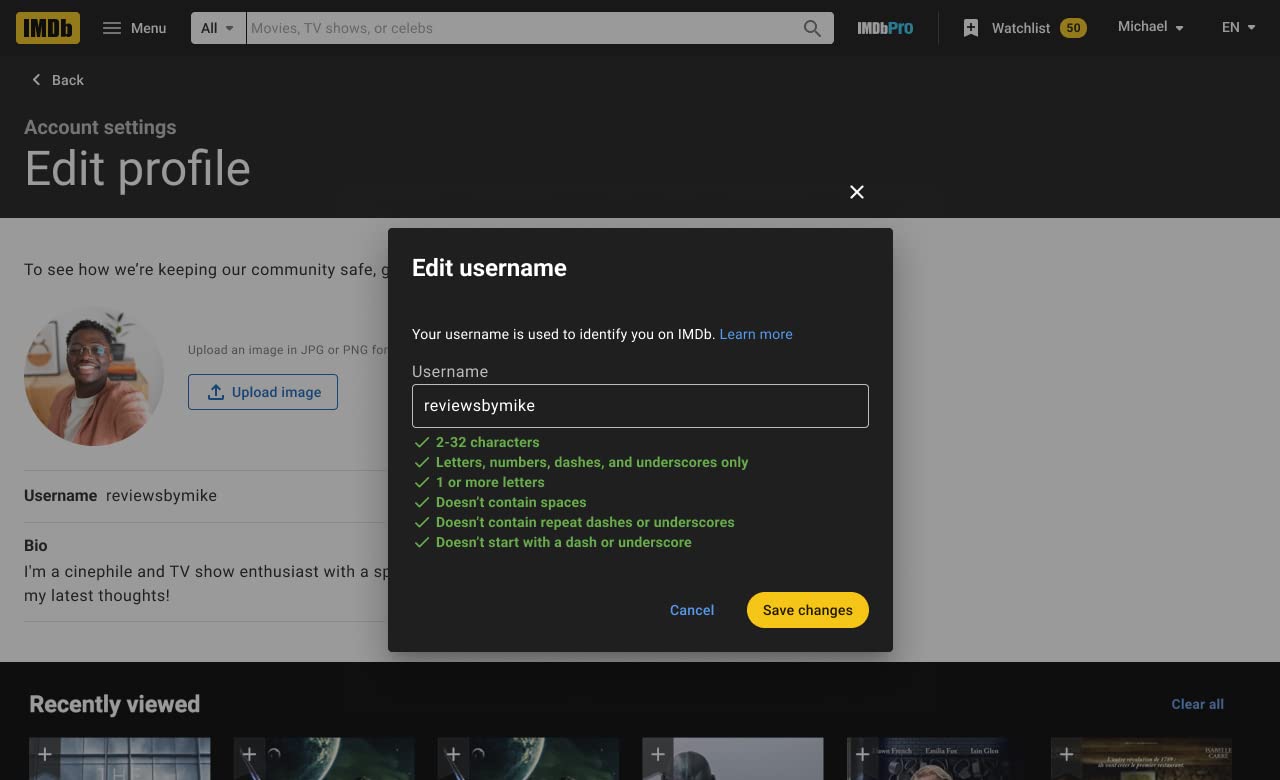Focus the Movies, TV shows search field
This screenshot has height=780, width=1280.
point(520,28)
